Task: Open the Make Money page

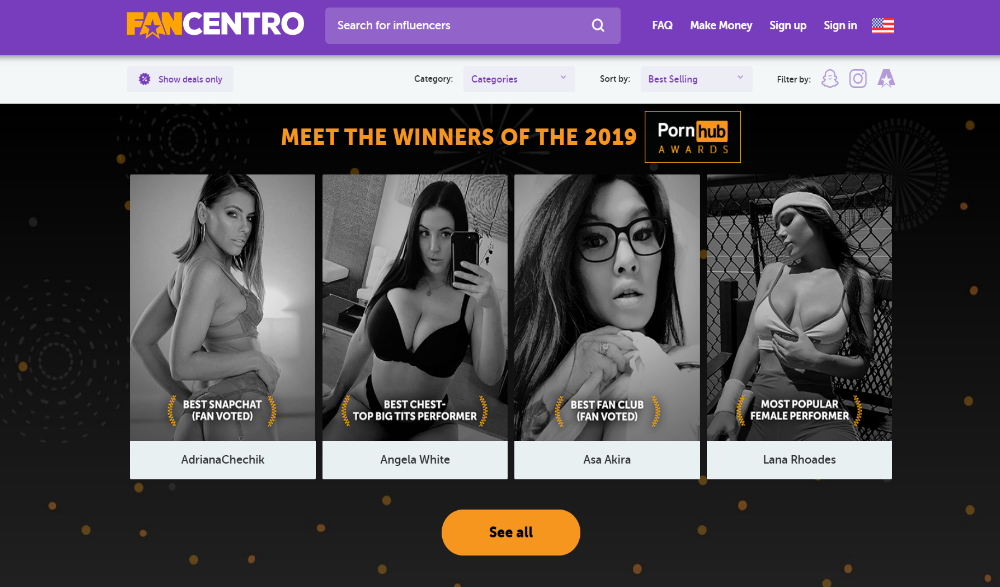Action: click(721, 26)
